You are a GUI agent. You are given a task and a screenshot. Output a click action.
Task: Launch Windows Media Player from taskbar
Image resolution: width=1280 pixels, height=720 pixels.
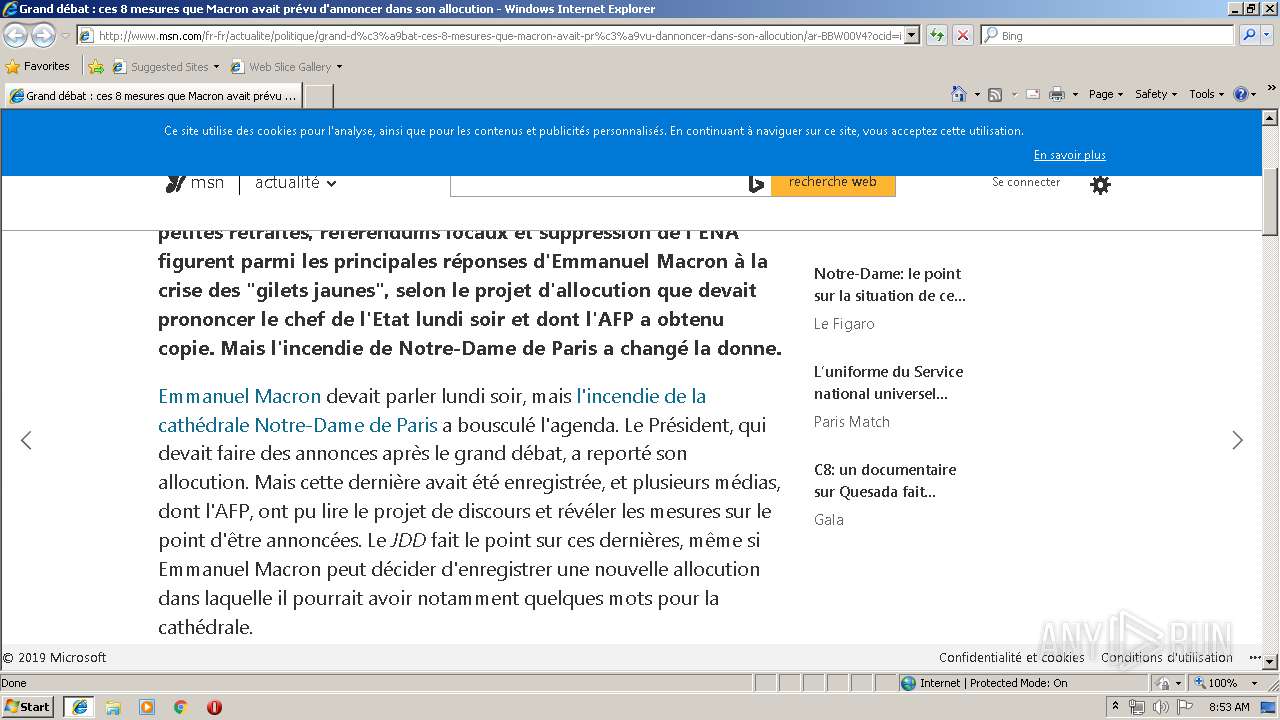click(x=147, y=707)
